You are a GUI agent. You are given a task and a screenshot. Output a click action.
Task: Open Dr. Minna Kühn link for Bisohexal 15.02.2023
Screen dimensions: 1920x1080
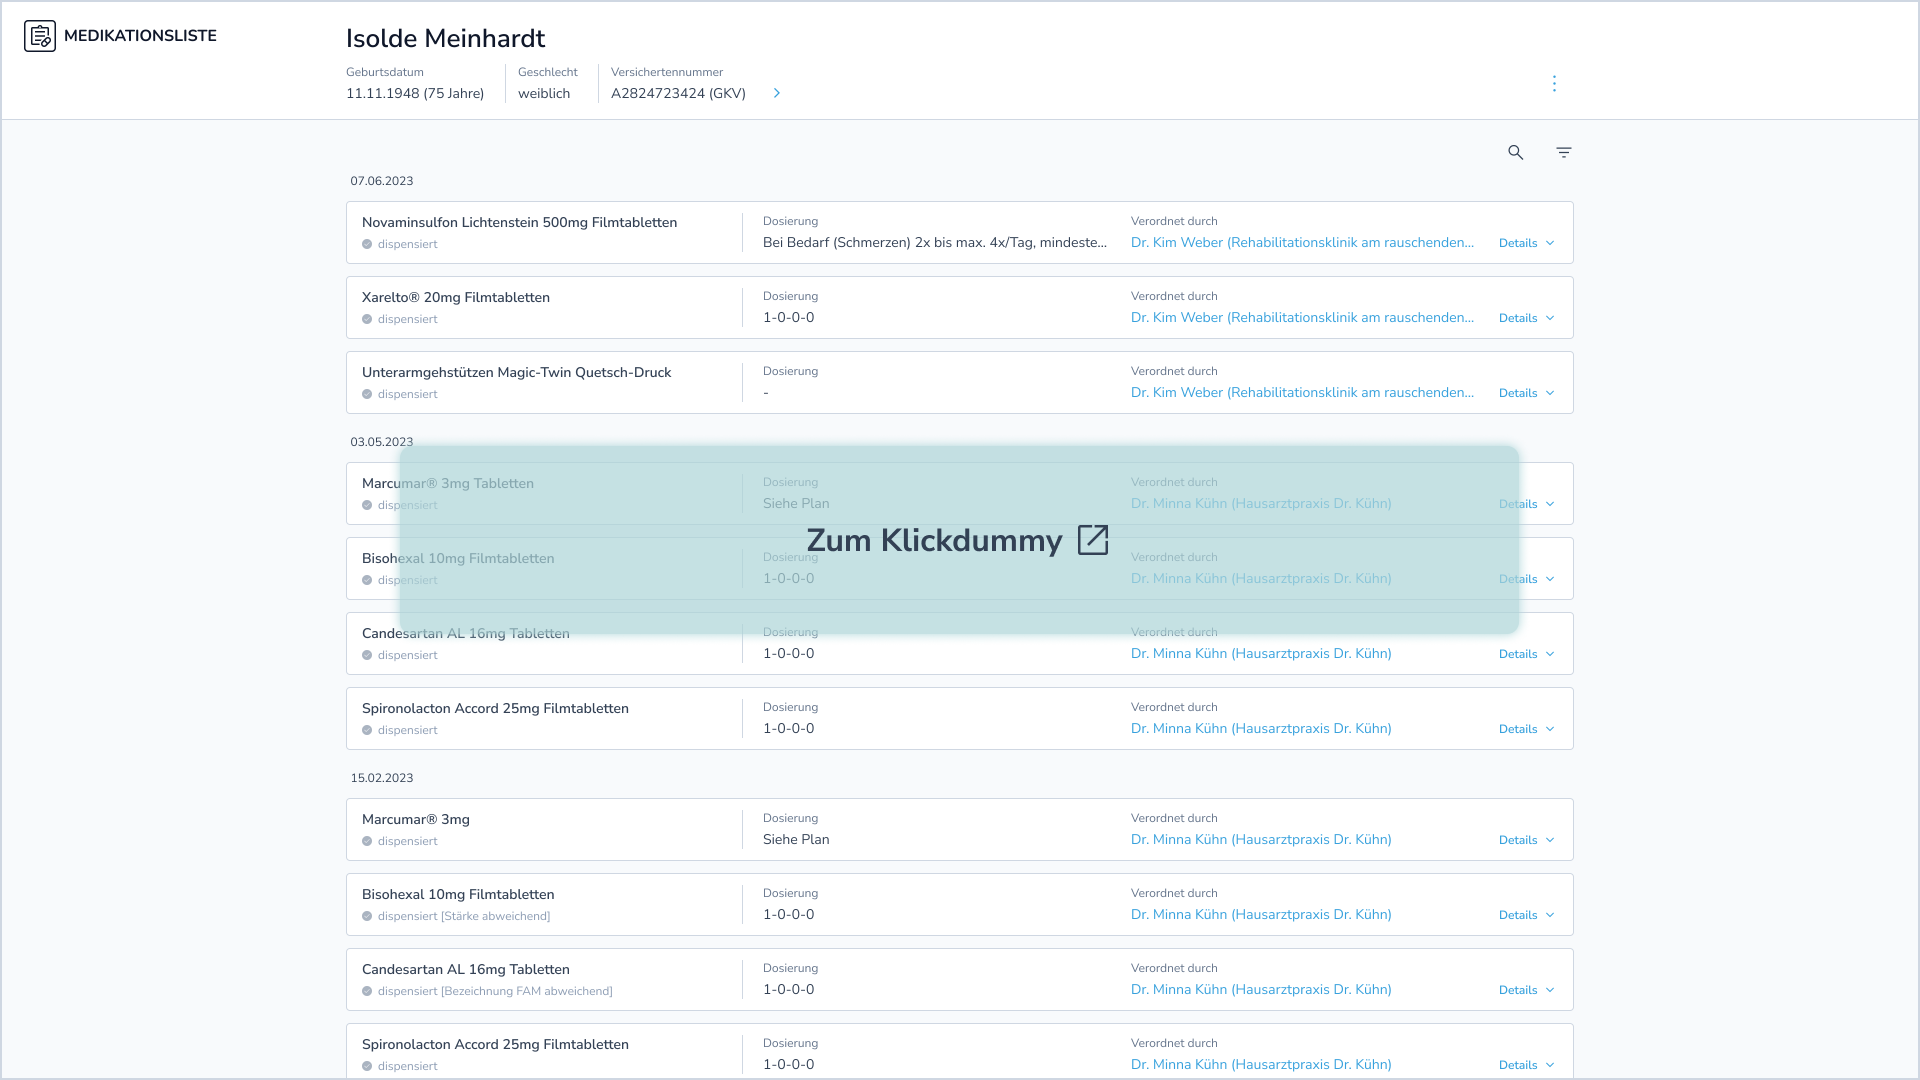(1261, 914)
